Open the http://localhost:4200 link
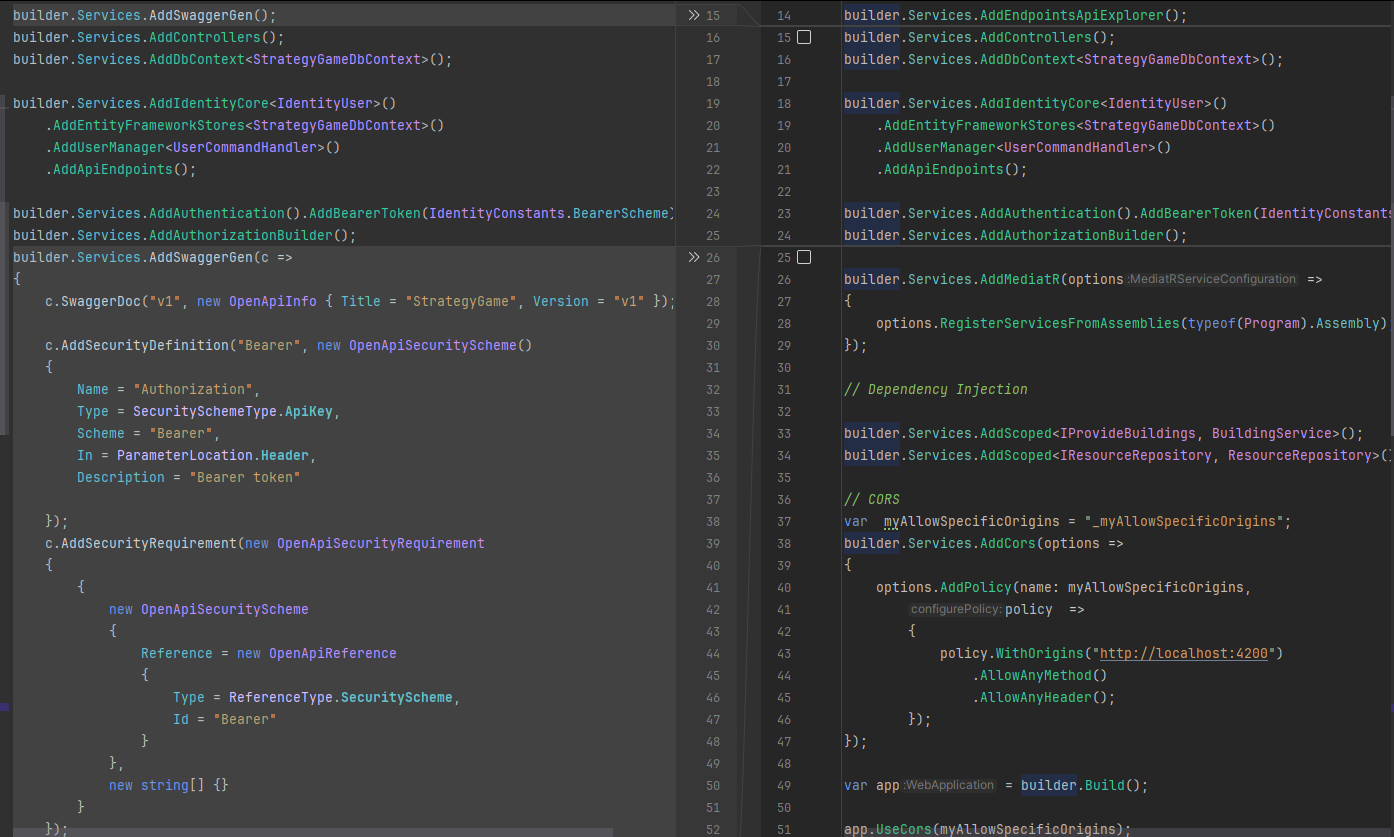 click(1184, 653)
